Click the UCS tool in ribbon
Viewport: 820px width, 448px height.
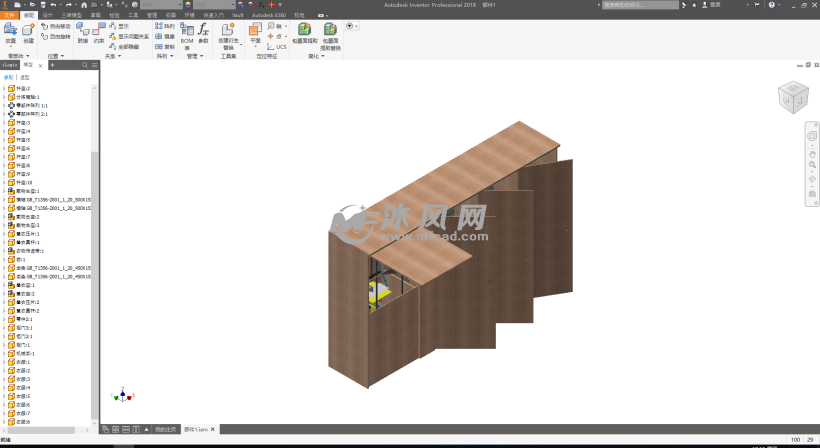pyautogui.click(x=278, y=46)
